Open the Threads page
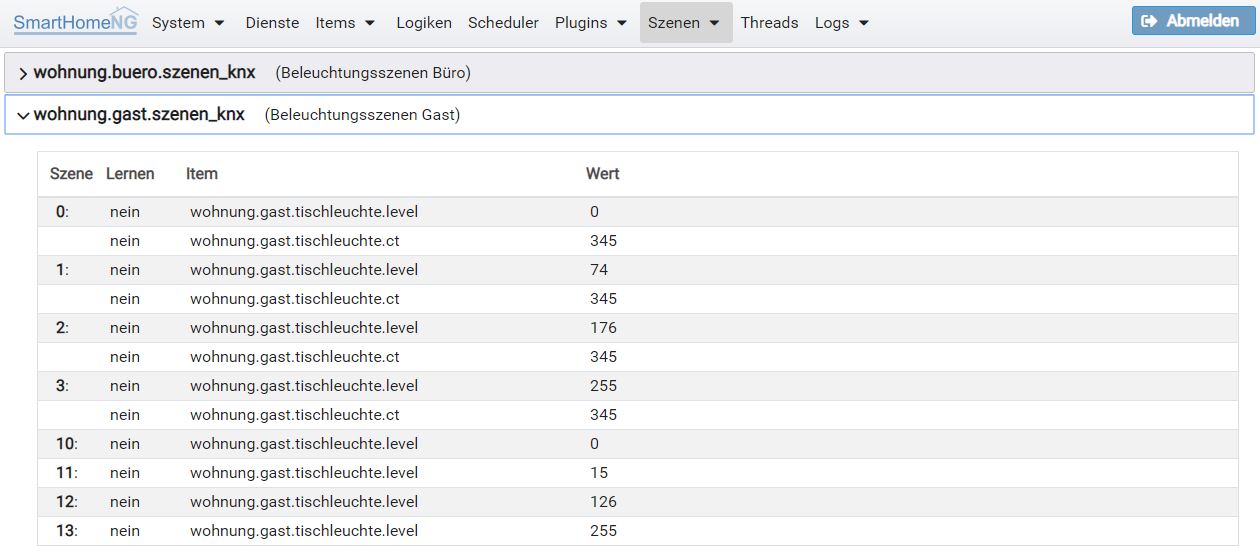 (x=769, y=22)
